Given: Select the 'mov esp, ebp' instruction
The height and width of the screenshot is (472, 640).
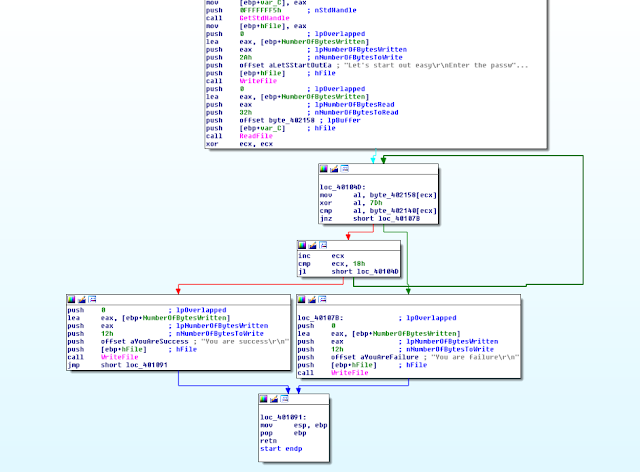Looking at the screenshot, I should pyautogui.click(x=294, y=425).
